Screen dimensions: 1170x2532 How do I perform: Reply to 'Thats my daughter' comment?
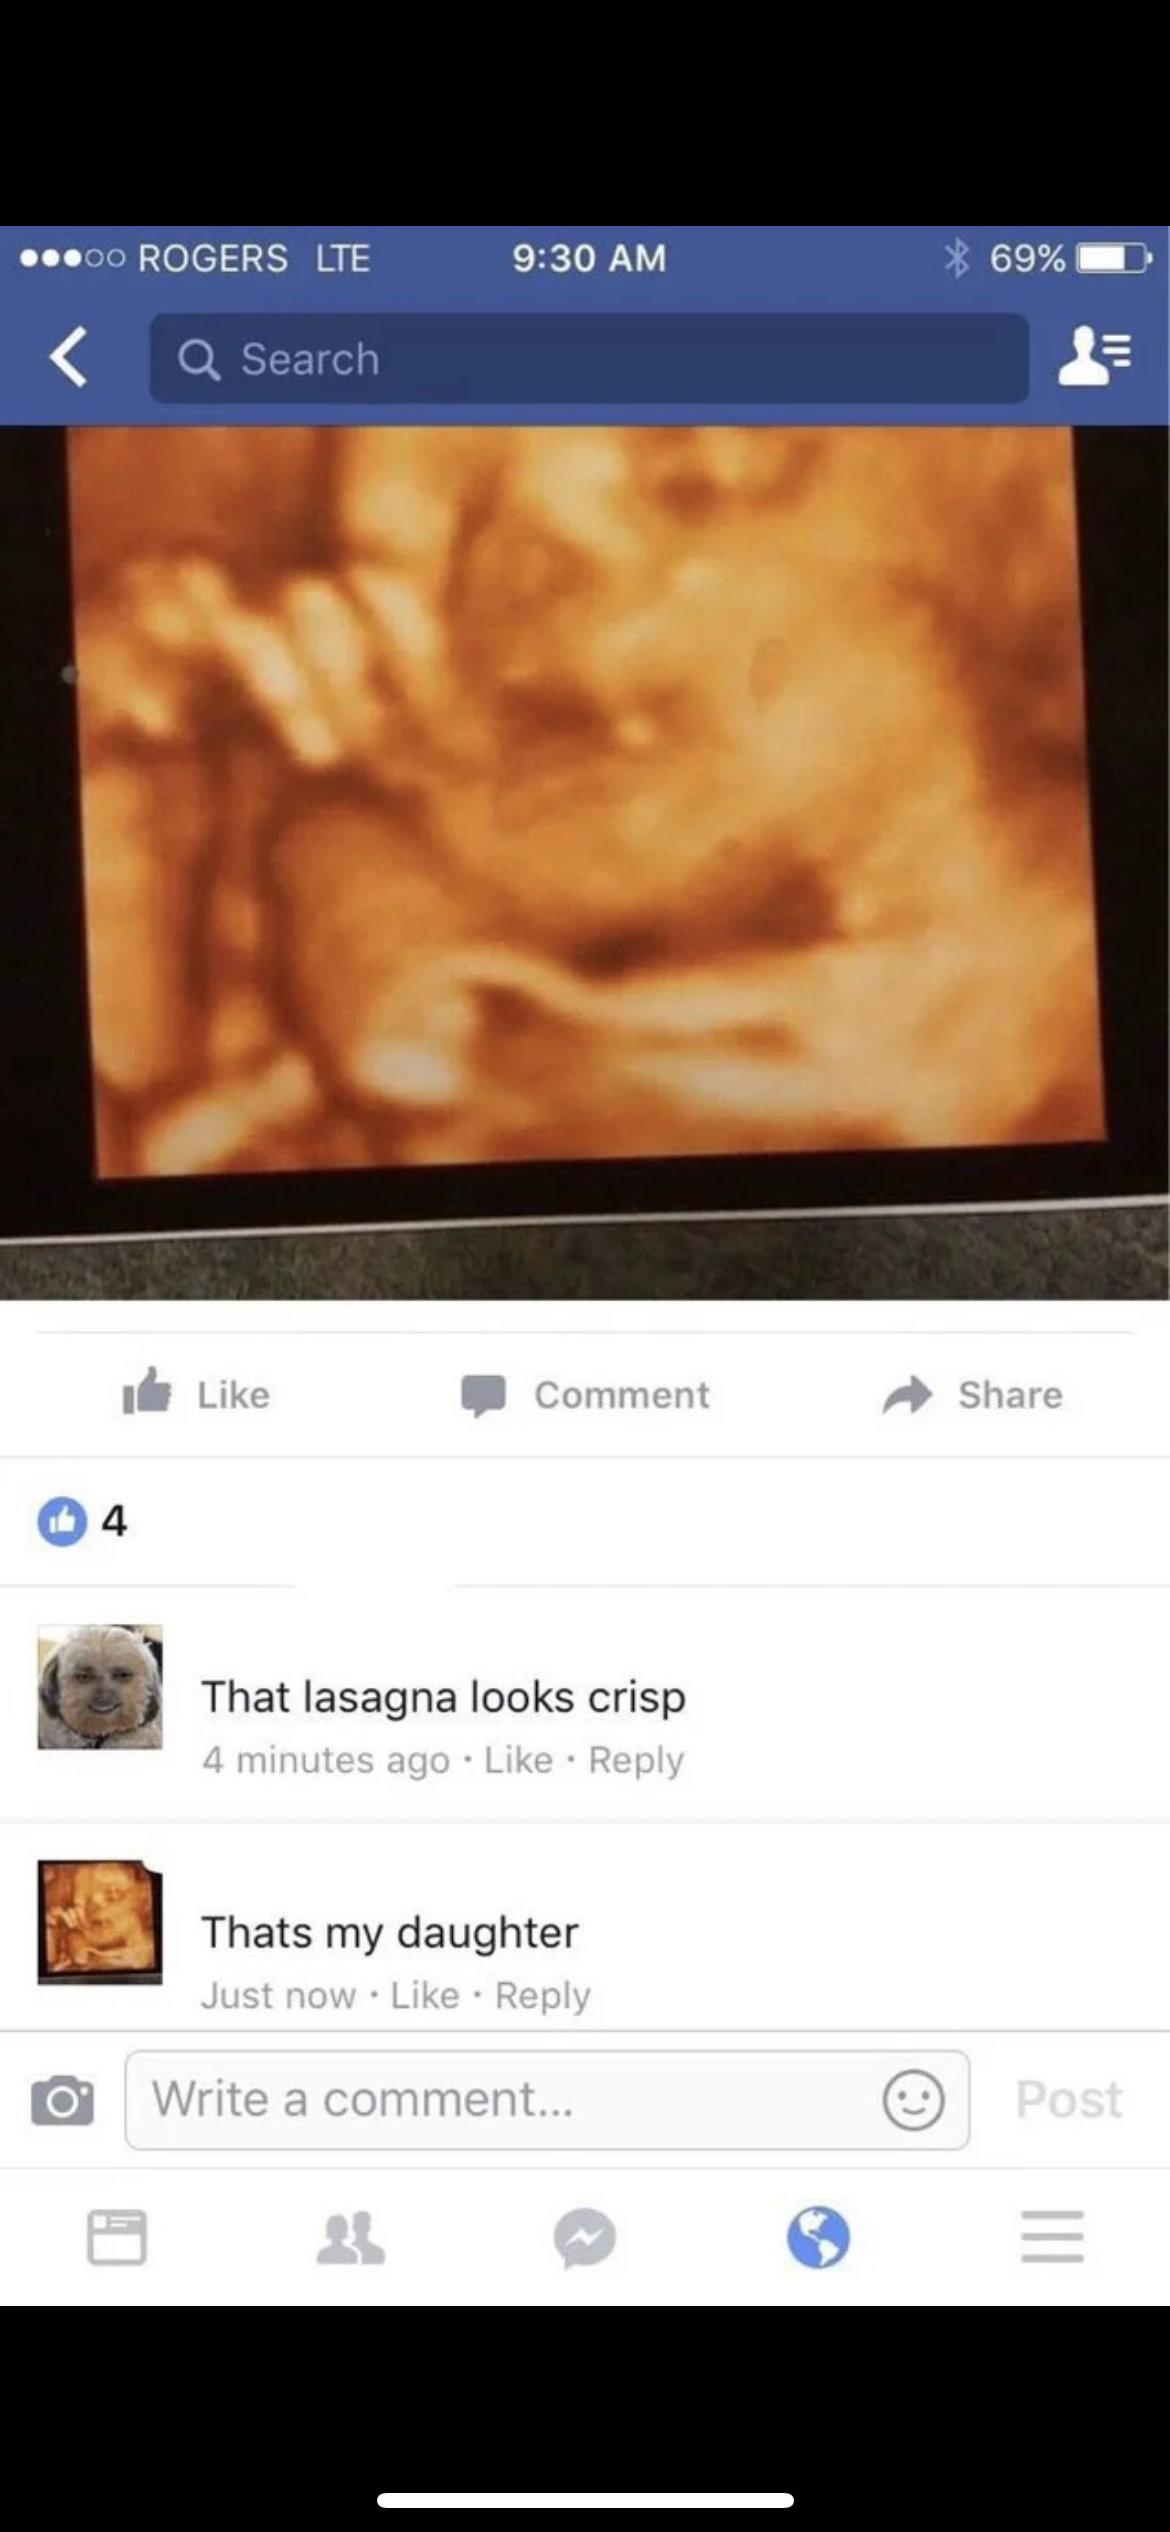pyautogui.click(x=542, y=1996)
